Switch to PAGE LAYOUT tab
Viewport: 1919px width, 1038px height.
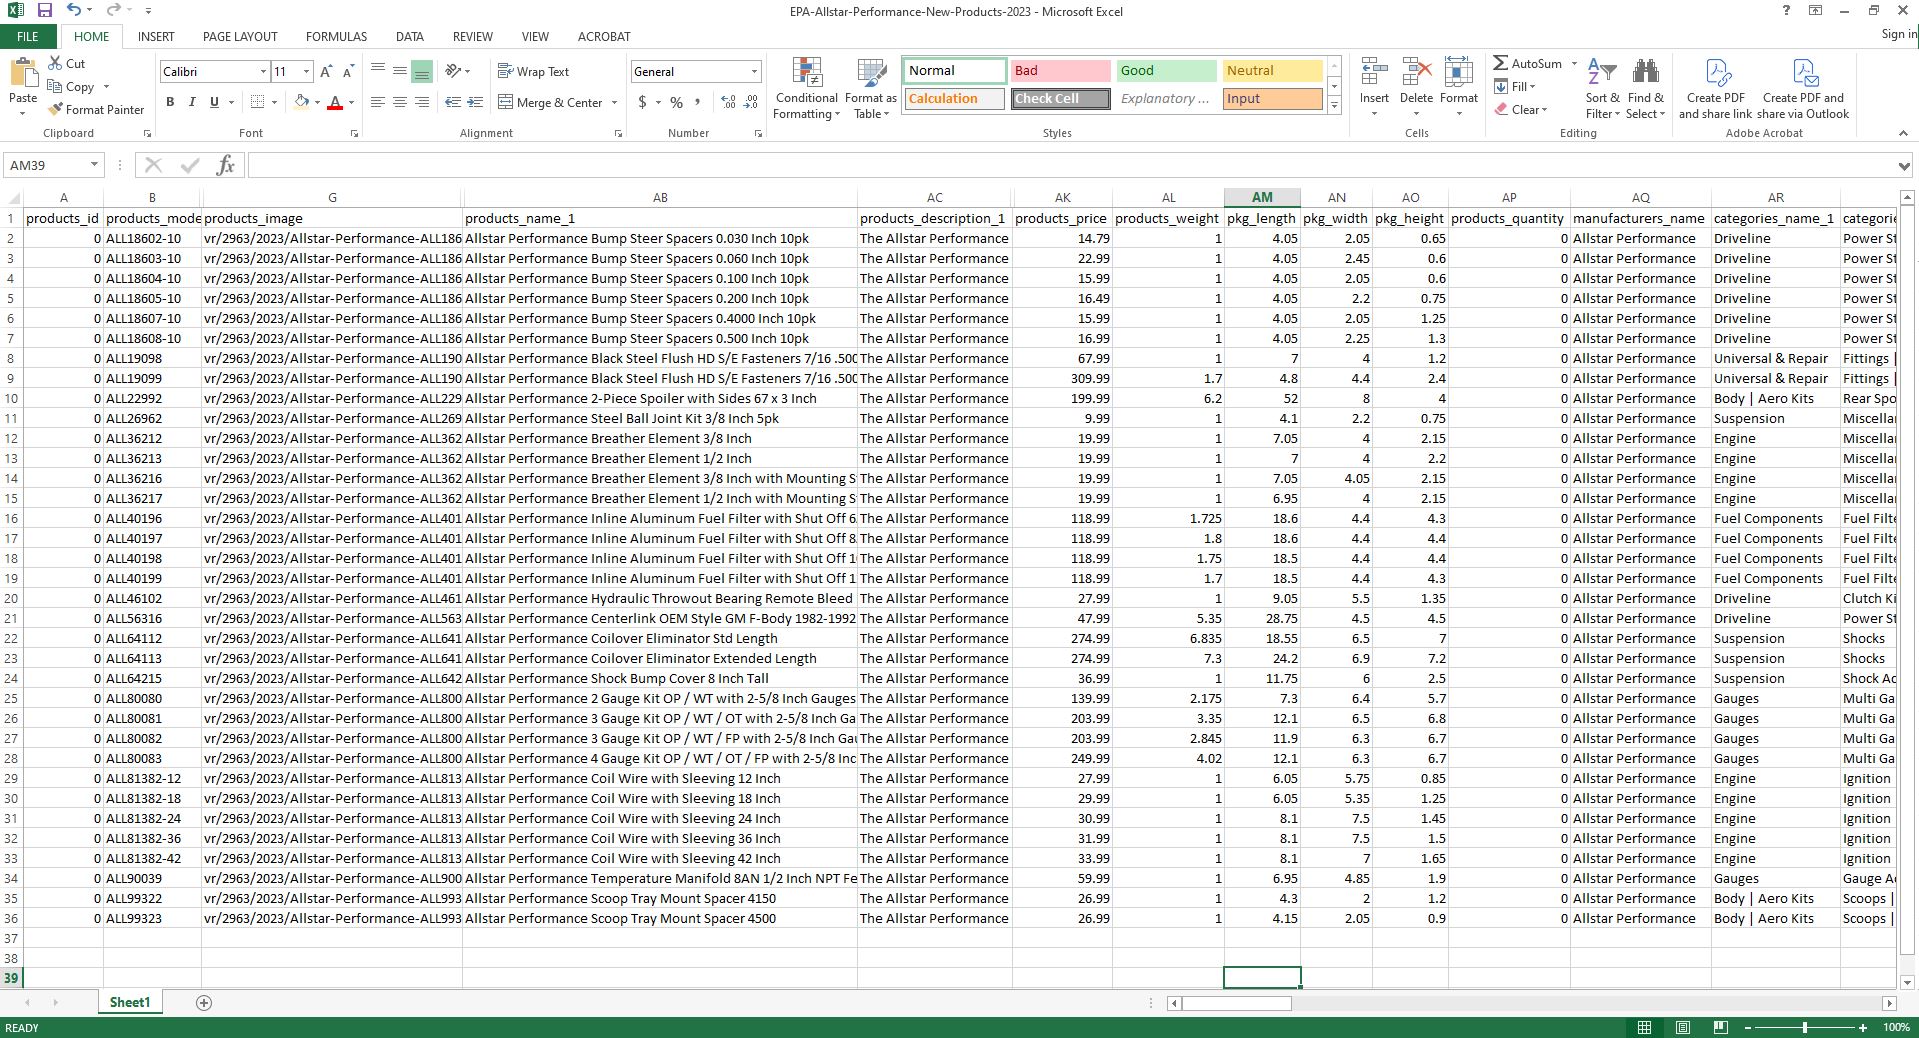[240, 36]
